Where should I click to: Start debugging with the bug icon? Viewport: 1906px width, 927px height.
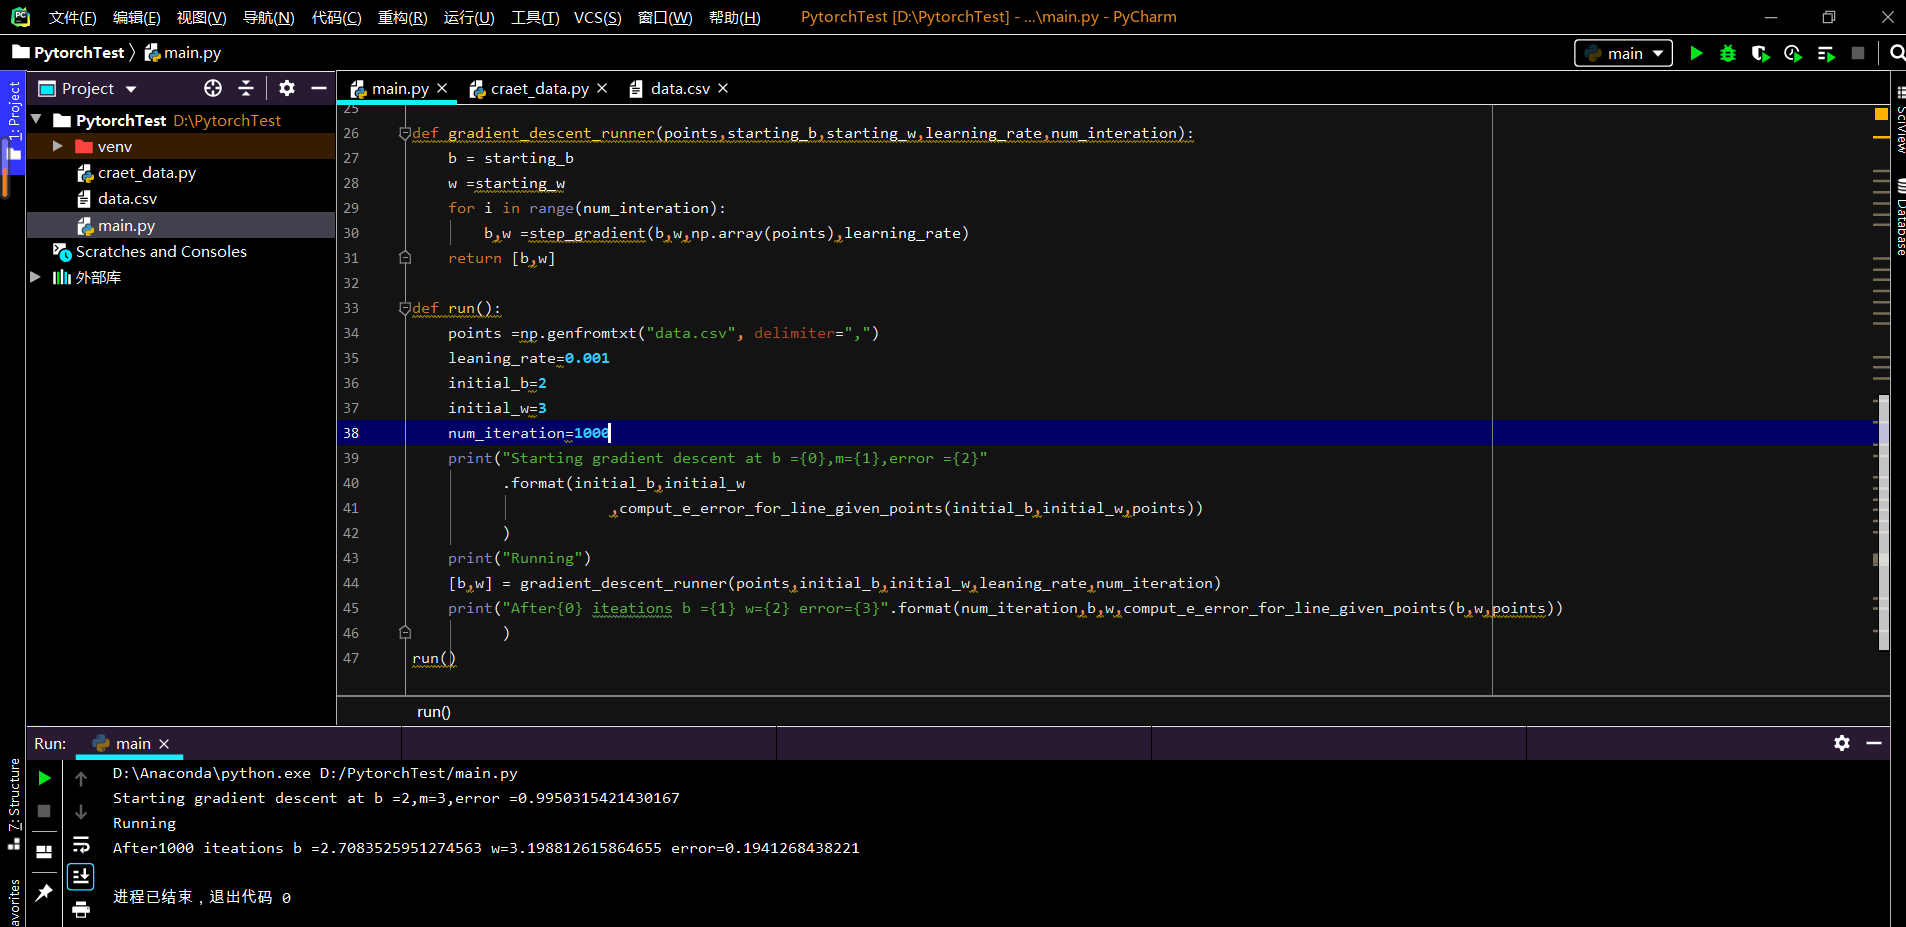click(1728, 53)
